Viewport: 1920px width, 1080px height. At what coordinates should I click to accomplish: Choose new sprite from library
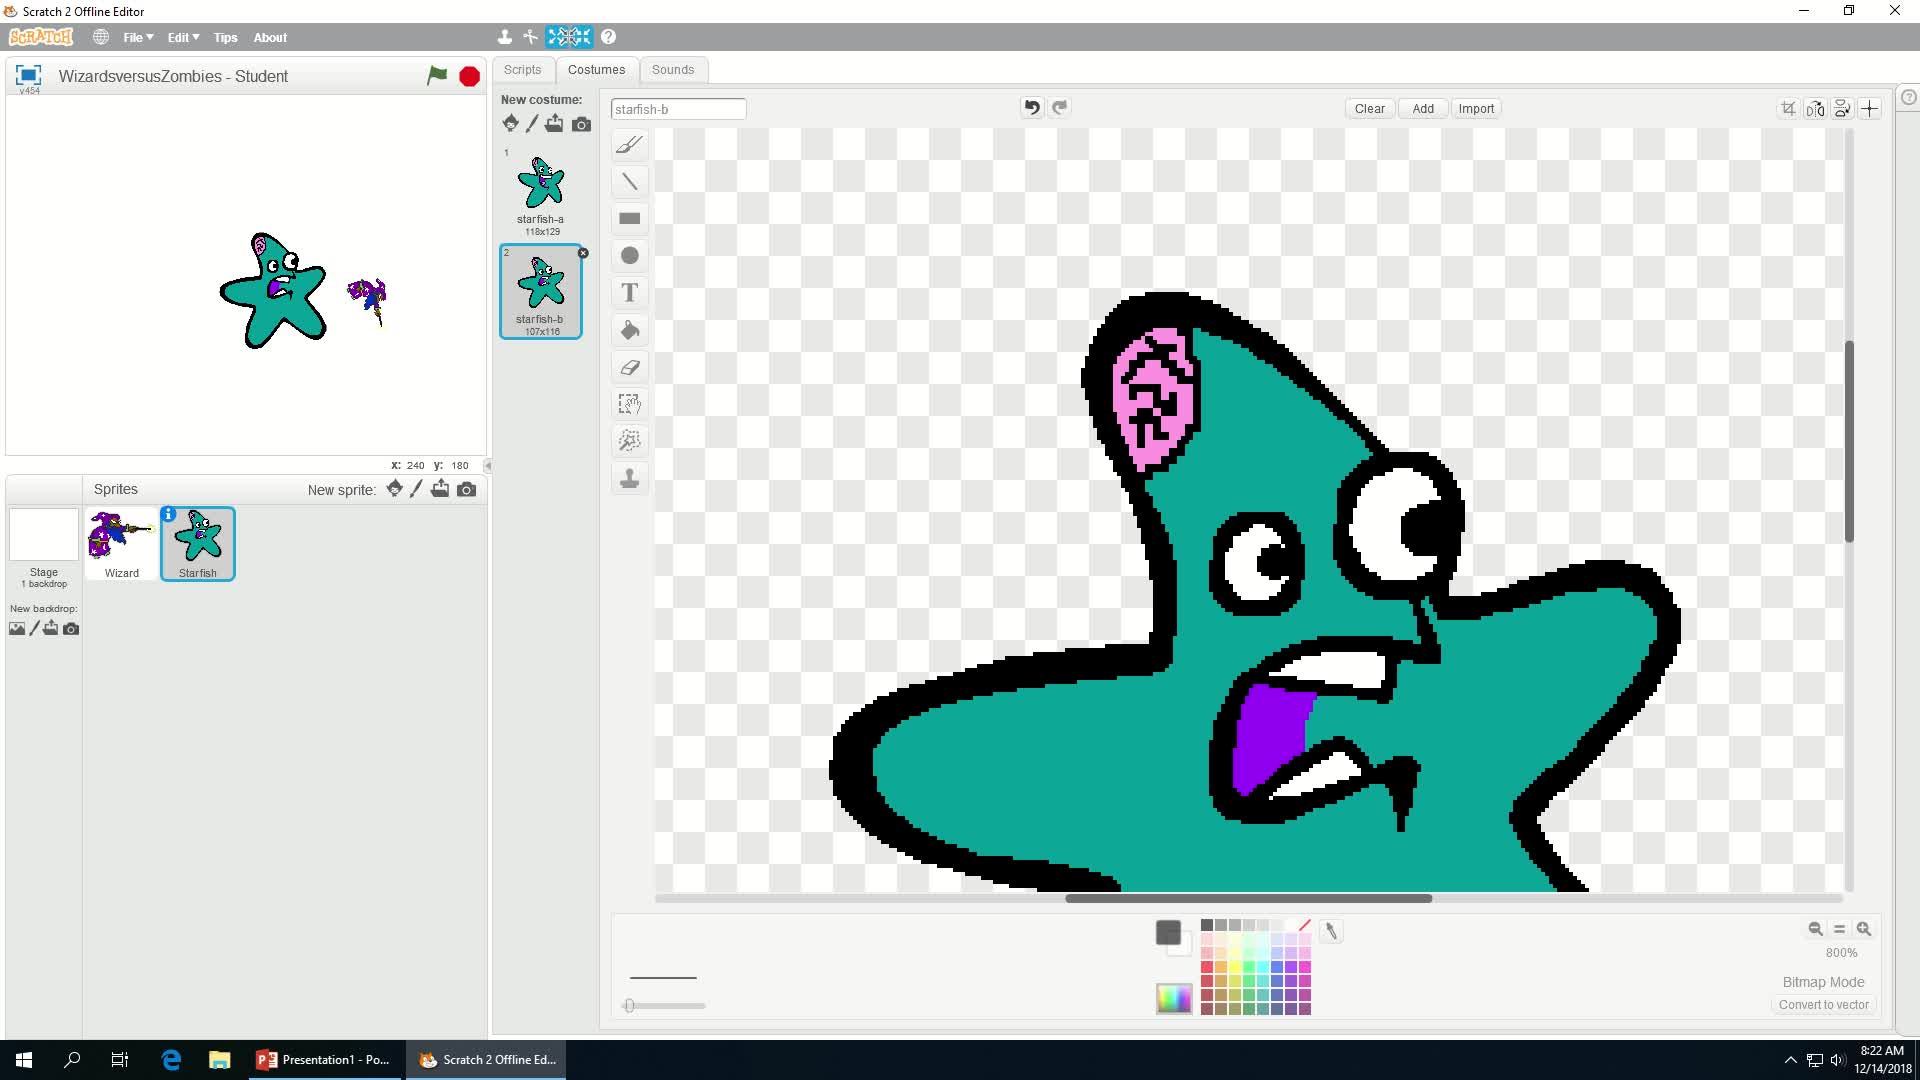[x=394, y=488]
